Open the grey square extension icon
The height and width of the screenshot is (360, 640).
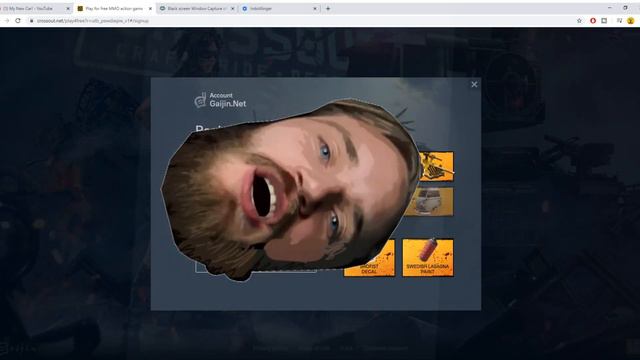pyautogui.click(x=604, y=21)
